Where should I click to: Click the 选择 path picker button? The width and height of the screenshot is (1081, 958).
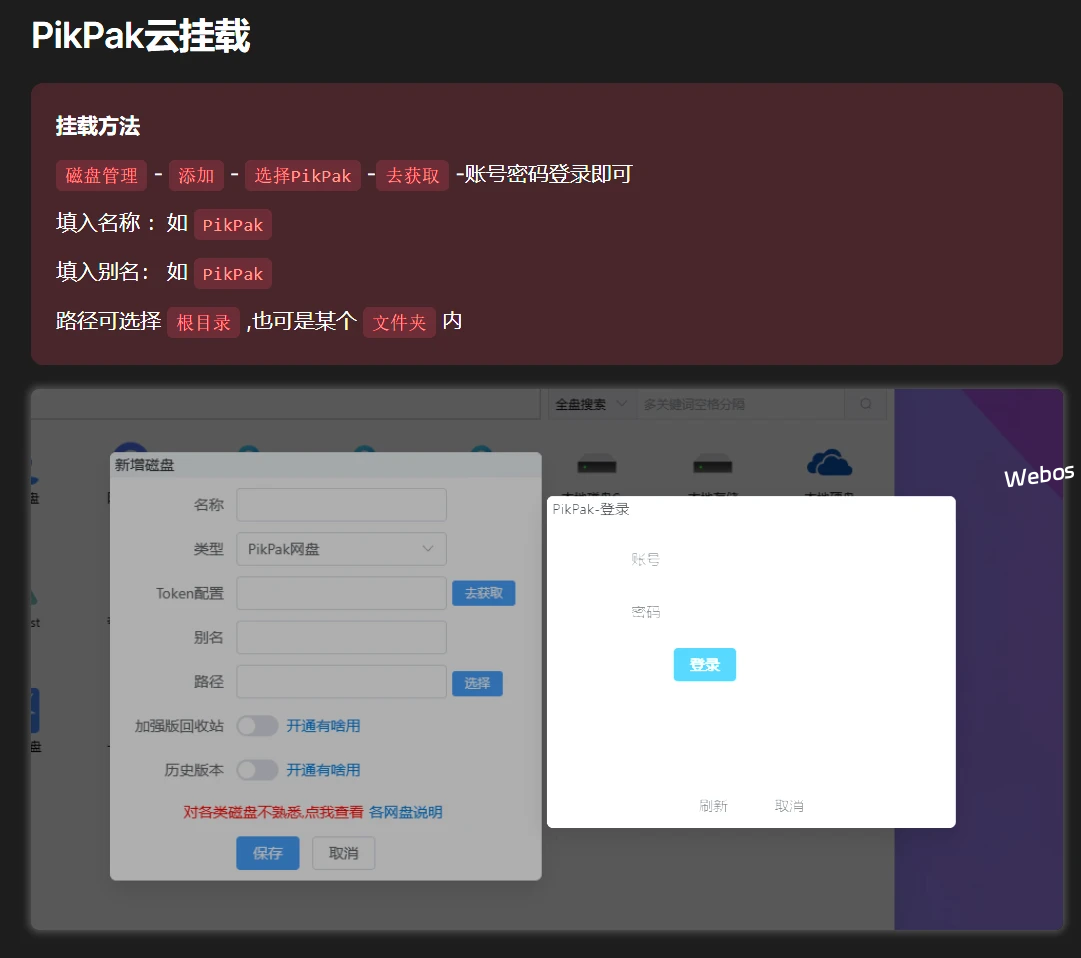click(x=477, y=683)
